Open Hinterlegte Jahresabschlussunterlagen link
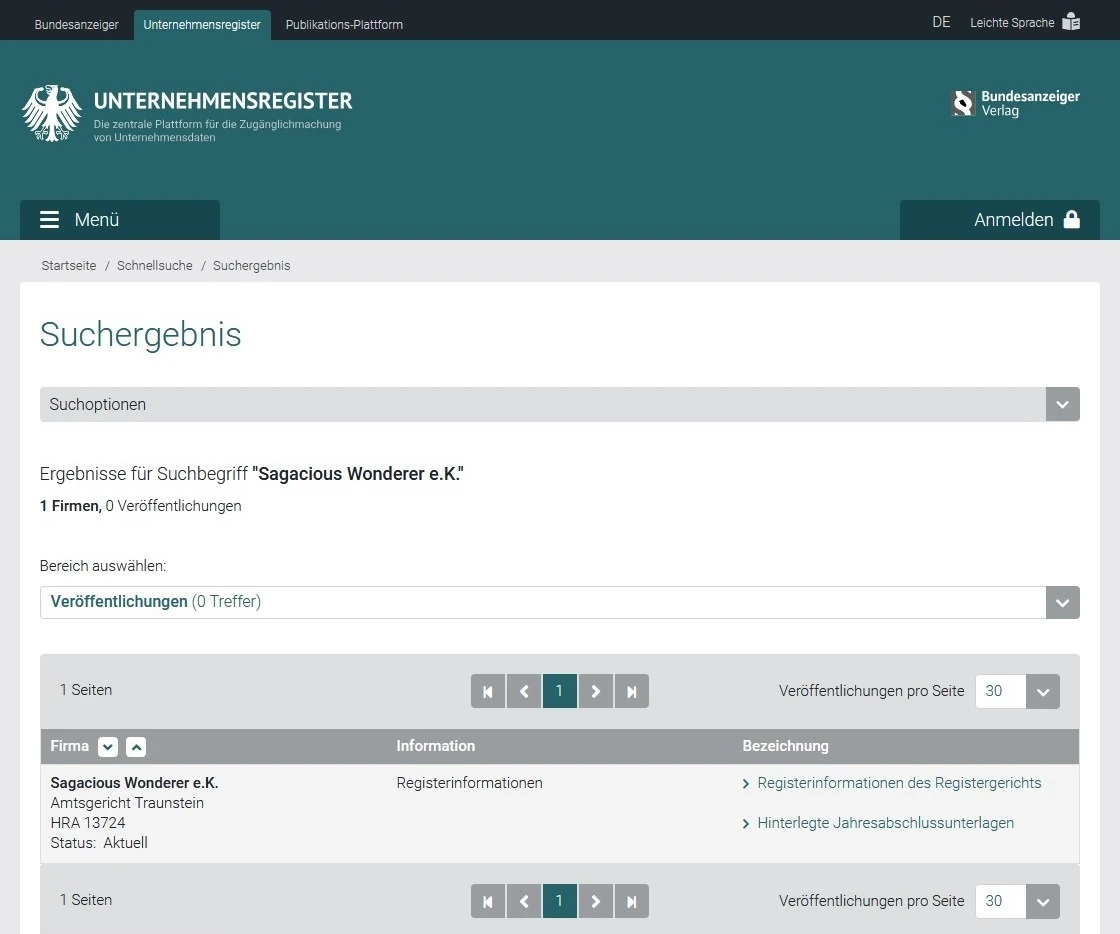 (885, 823)
